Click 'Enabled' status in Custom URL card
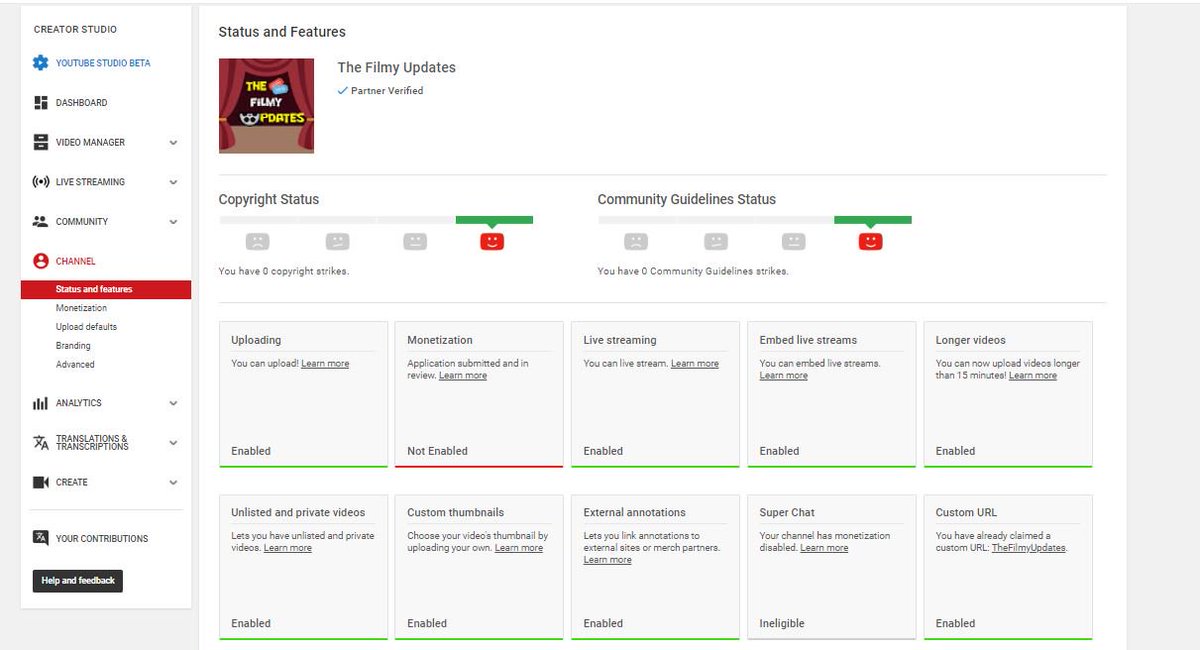Viewport: 1200px width, 650px height. tap(955, 623)
